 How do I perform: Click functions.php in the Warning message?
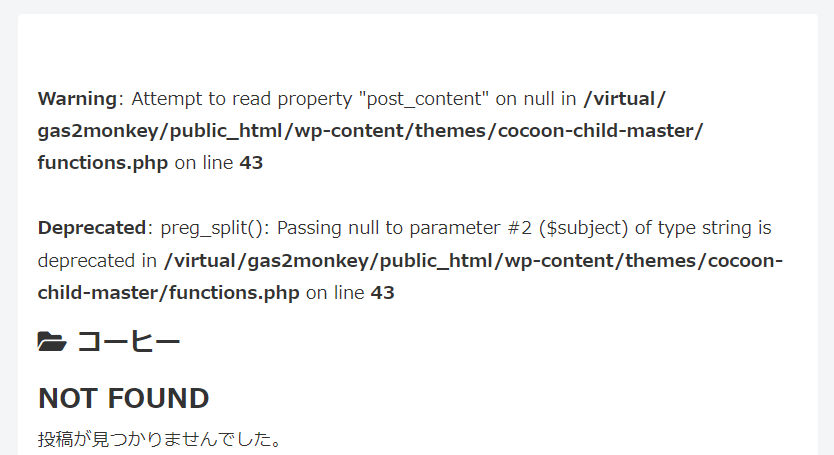(x=103, y=163)
